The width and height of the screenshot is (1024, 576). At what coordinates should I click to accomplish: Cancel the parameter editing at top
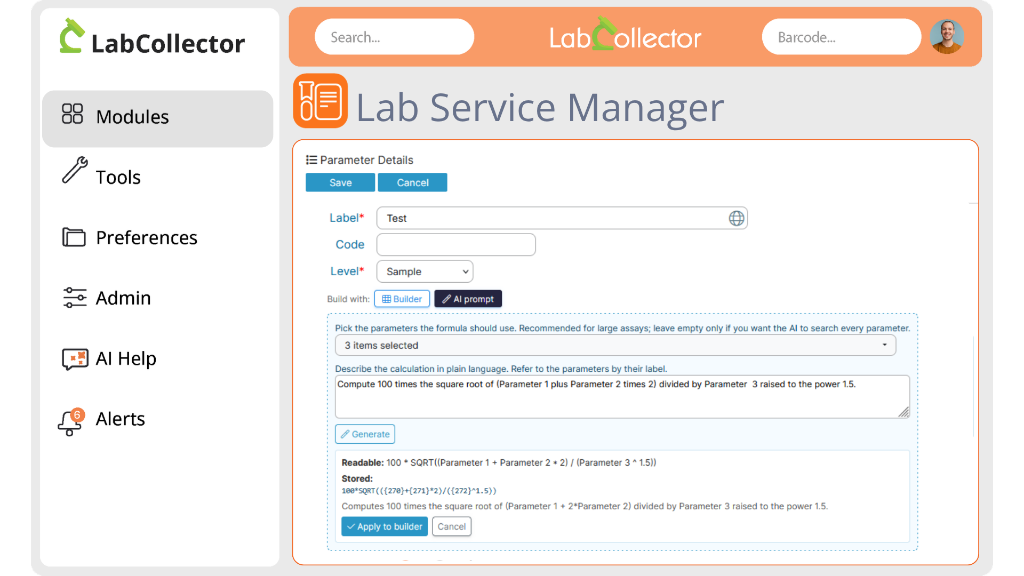pos(413,183)
